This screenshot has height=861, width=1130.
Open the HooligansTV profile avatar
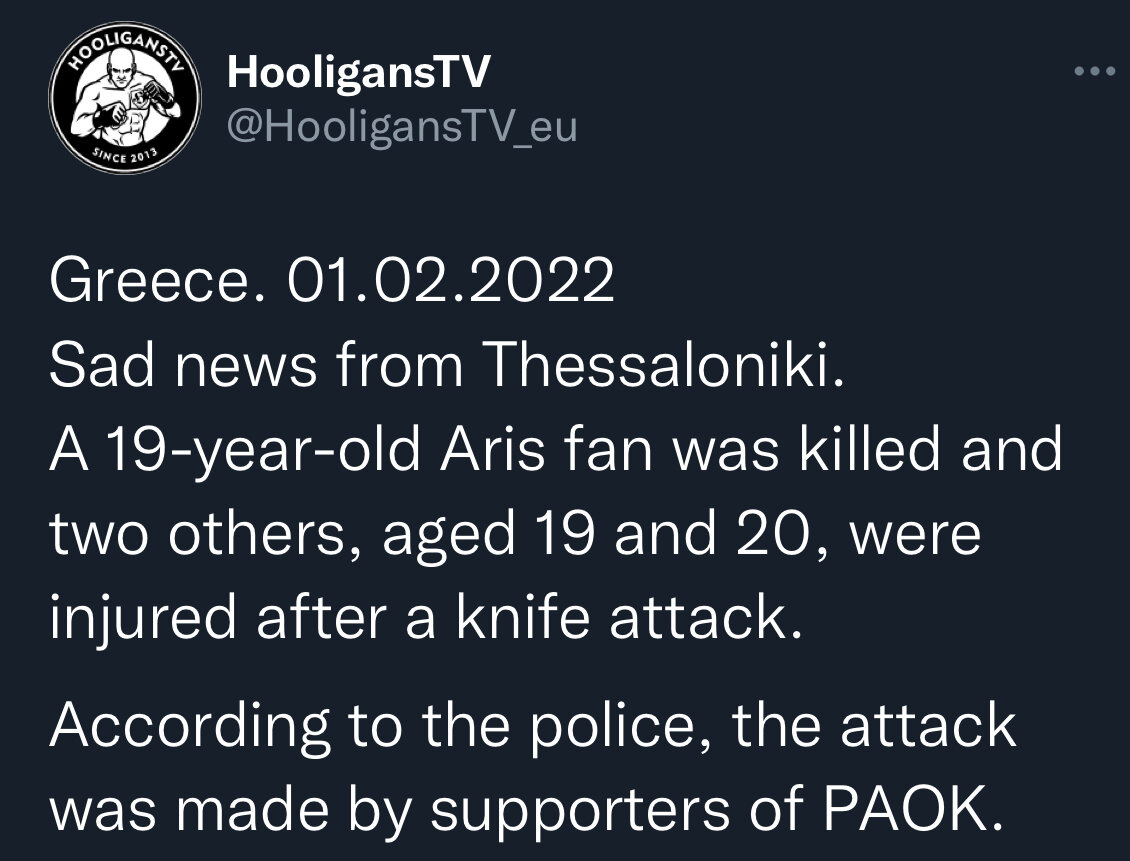[125, 97]
